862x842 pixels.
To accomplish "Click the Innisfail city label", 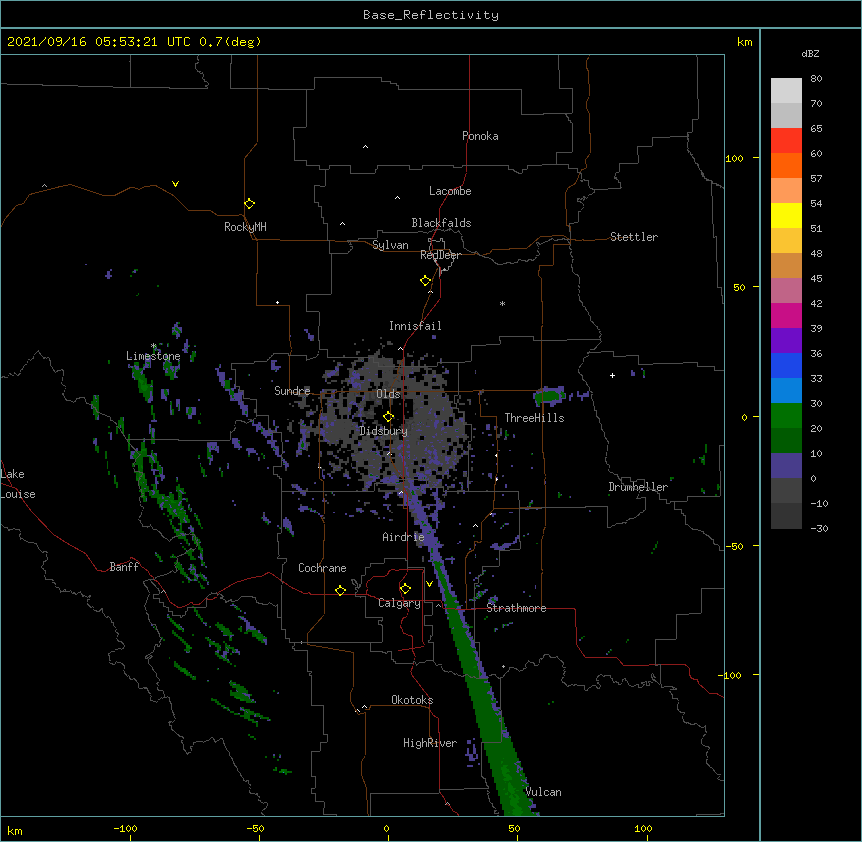I will 415,326.
